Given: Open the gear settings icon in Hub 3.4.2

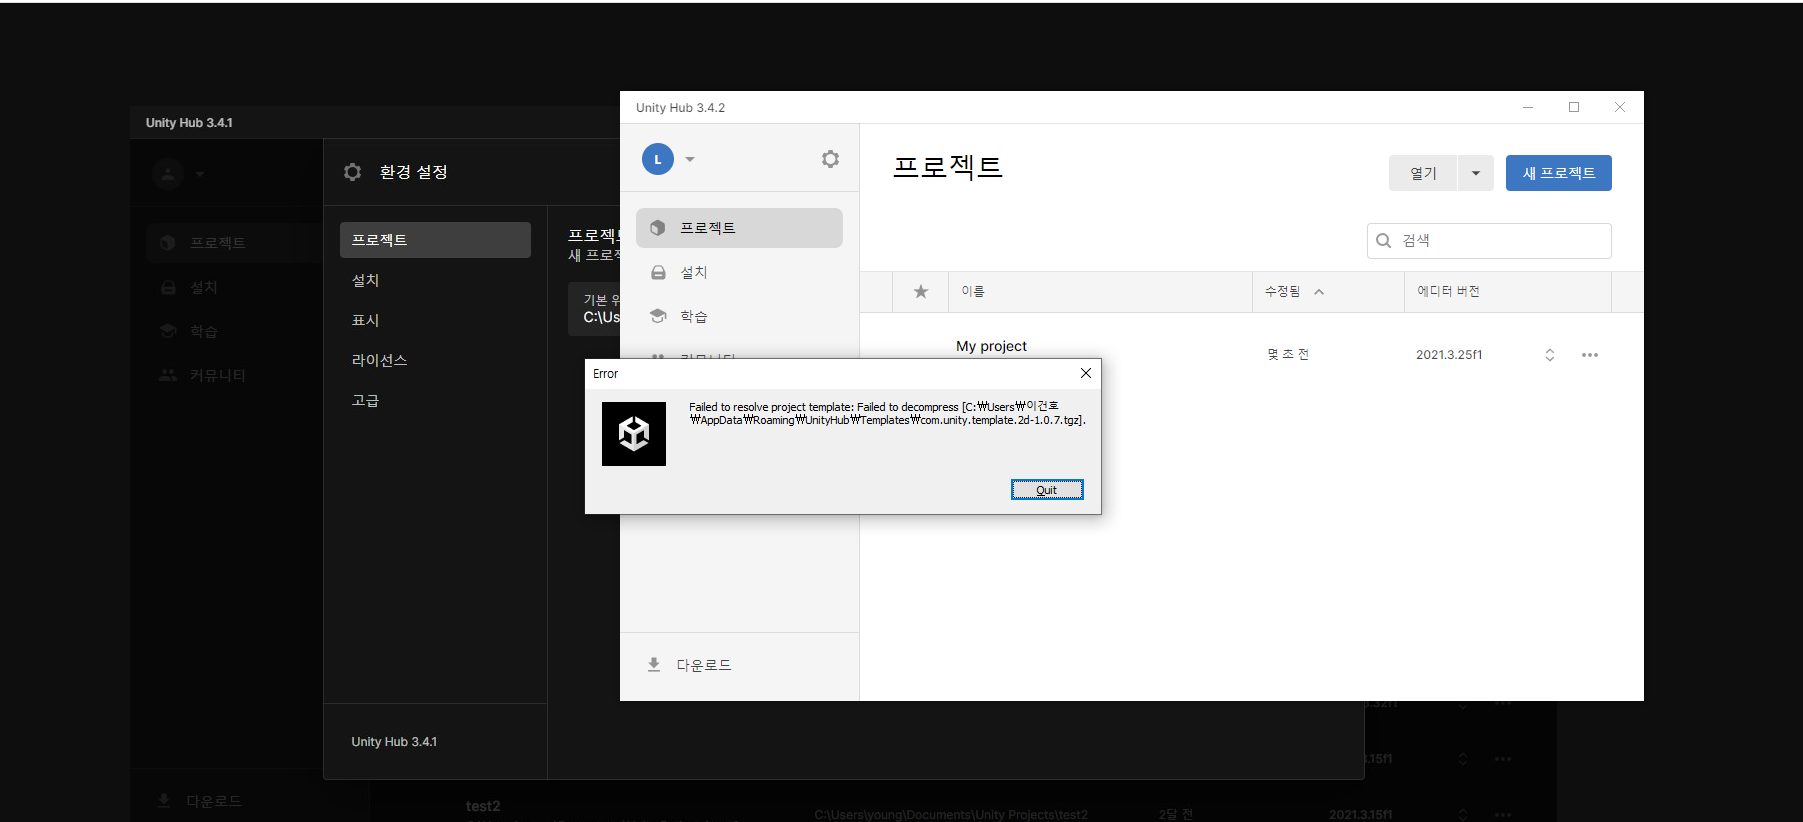Looking at the screenshot, I should click(830, 159).
